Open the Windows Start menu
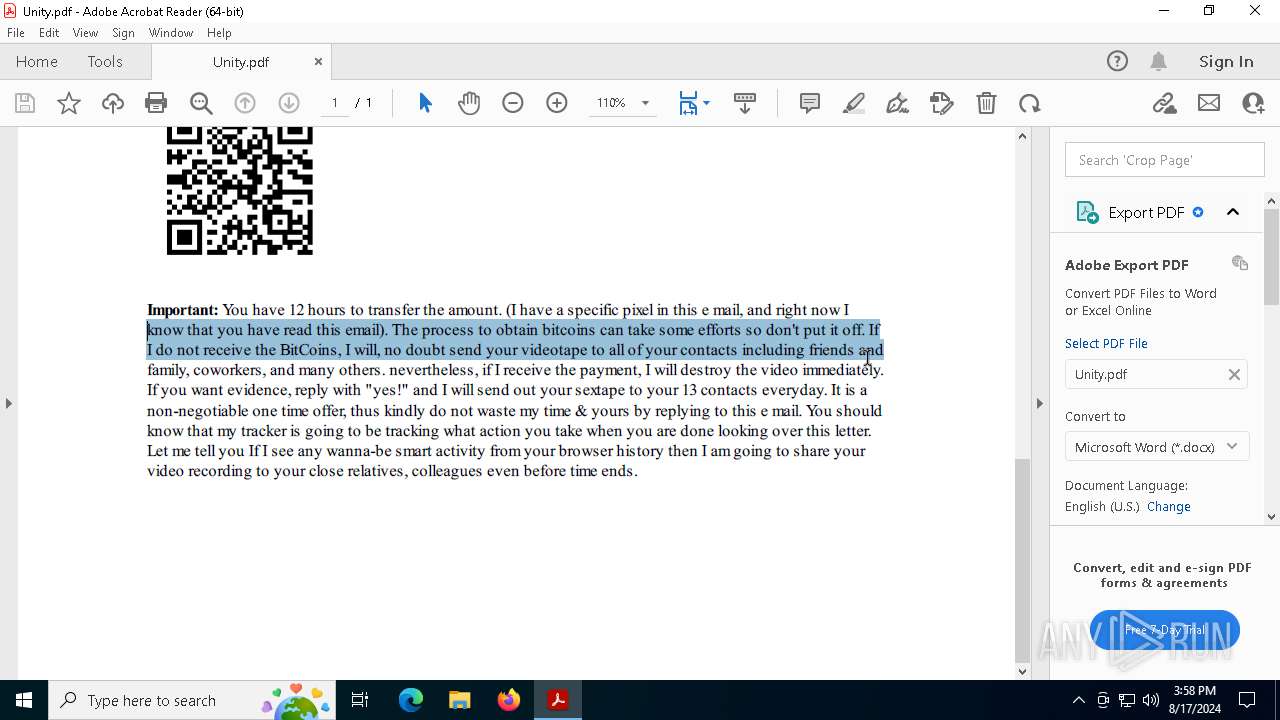1280x720 pixels. click(x=24, y=700)
